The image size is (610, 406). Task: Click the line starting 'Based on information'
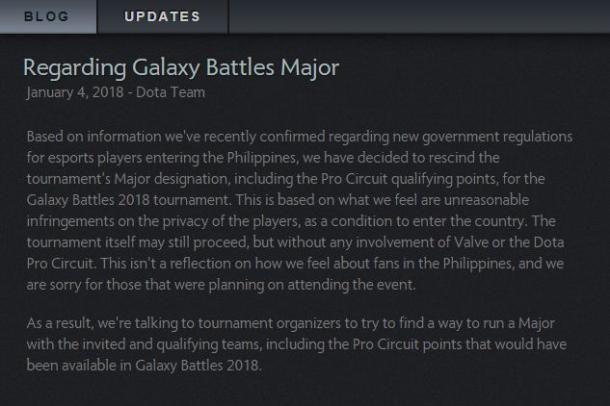coord(300,137)
